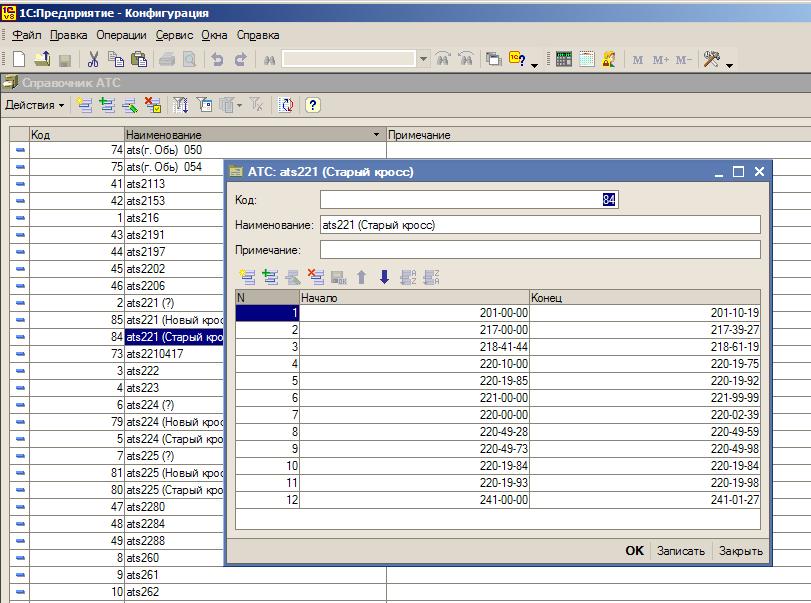Expand the arrow next to the tools icon
This screenshot has height=603, width=811.
[729, 65]
